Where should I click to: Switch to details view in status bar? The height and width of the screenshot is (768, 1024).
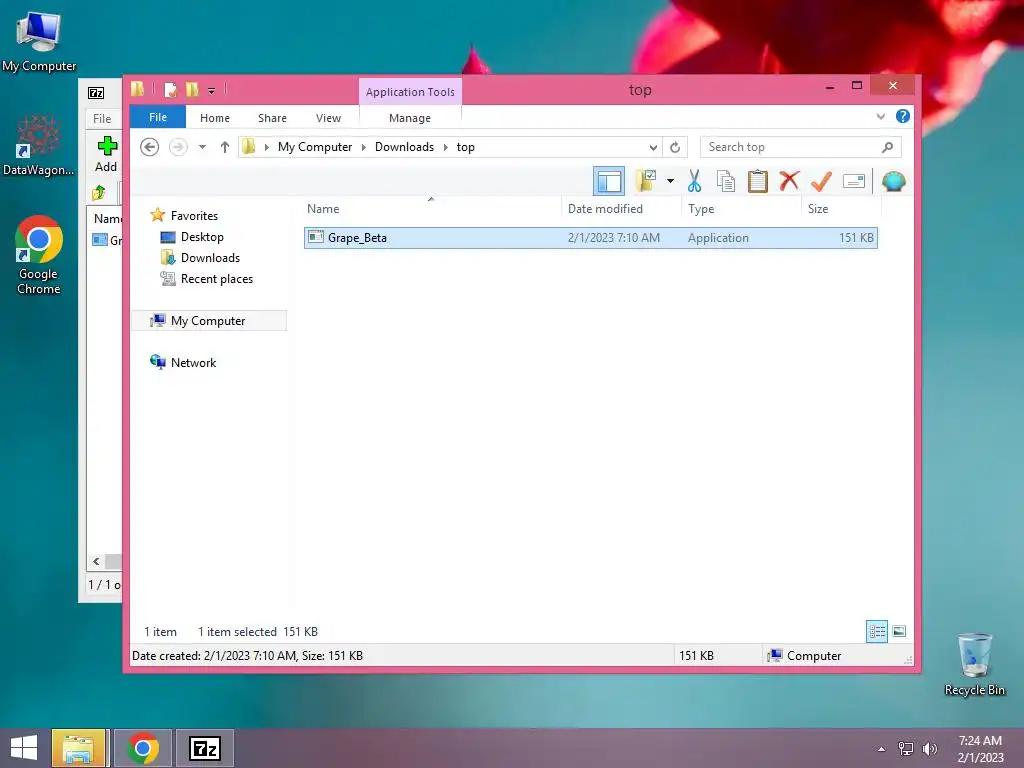click(876, 632)
